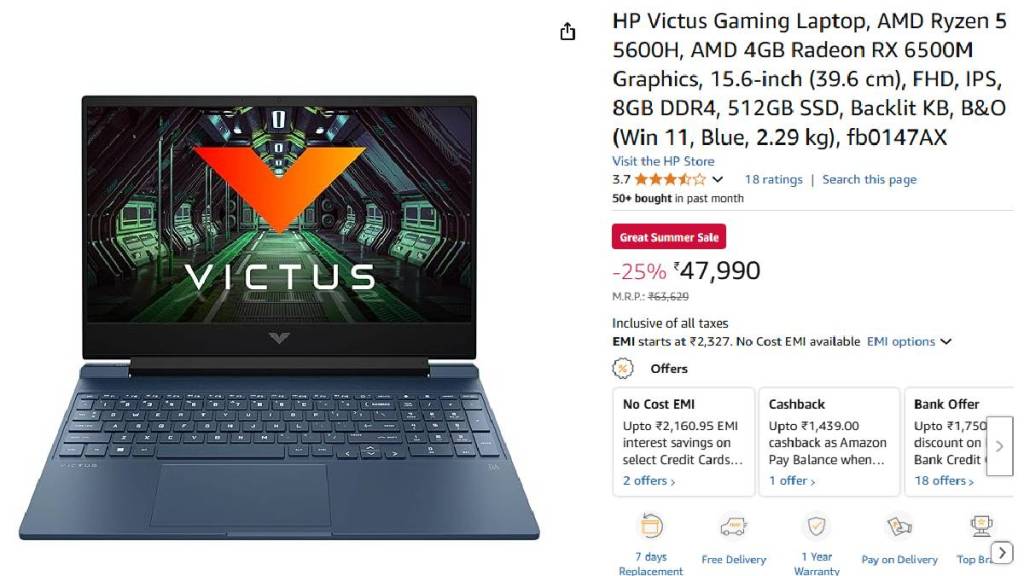
Task: Click the Offers percent badge icon
Action: coord(622,368)
